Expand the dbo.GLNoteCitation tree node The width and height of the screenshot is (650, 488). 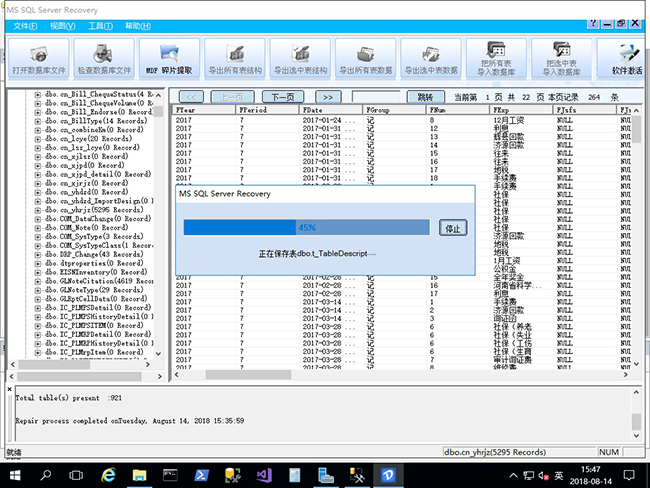tap(38, 281)
